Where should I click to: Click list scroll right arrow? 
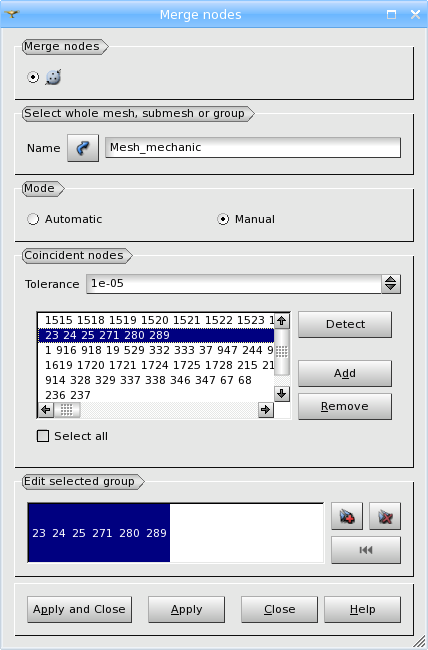click(x=265, y=410)
